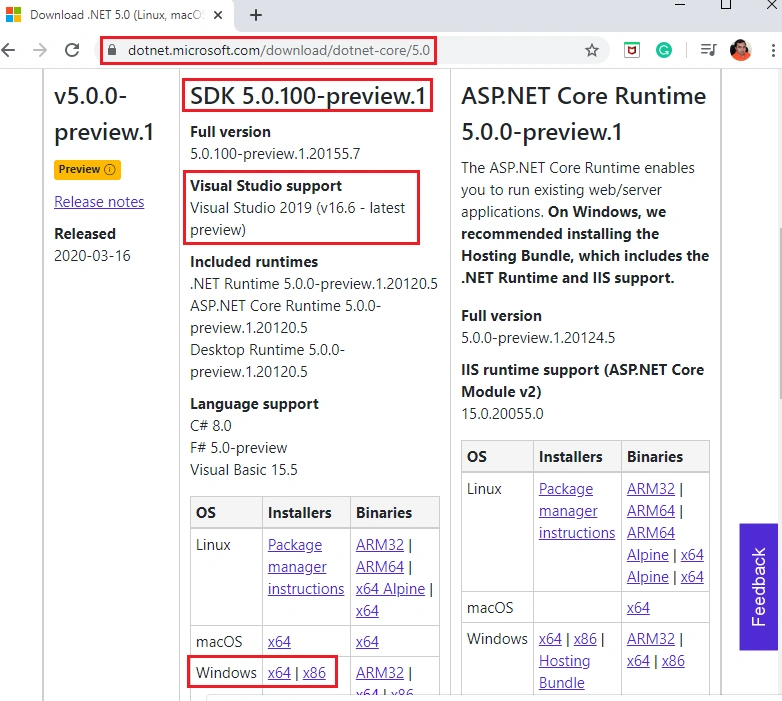Download SDK Linux x64 binary
Viewport: 782px width, 701px height.
pyautogui.click(x=368, y=611)
